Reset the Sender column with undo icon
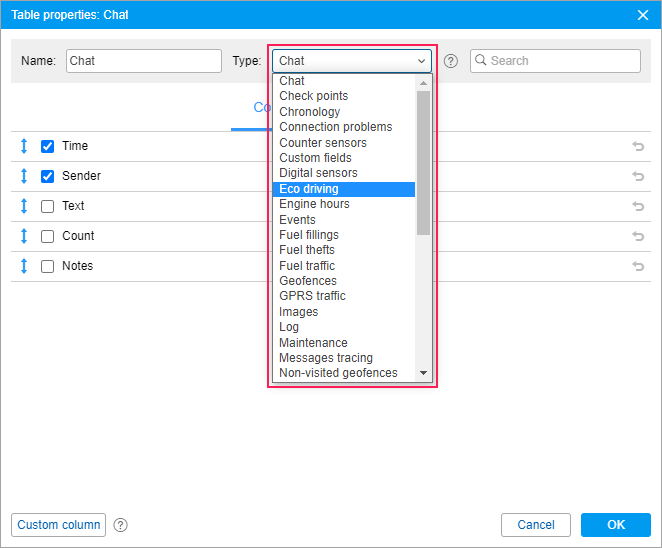The image size is (662, 548). (638, 176)
